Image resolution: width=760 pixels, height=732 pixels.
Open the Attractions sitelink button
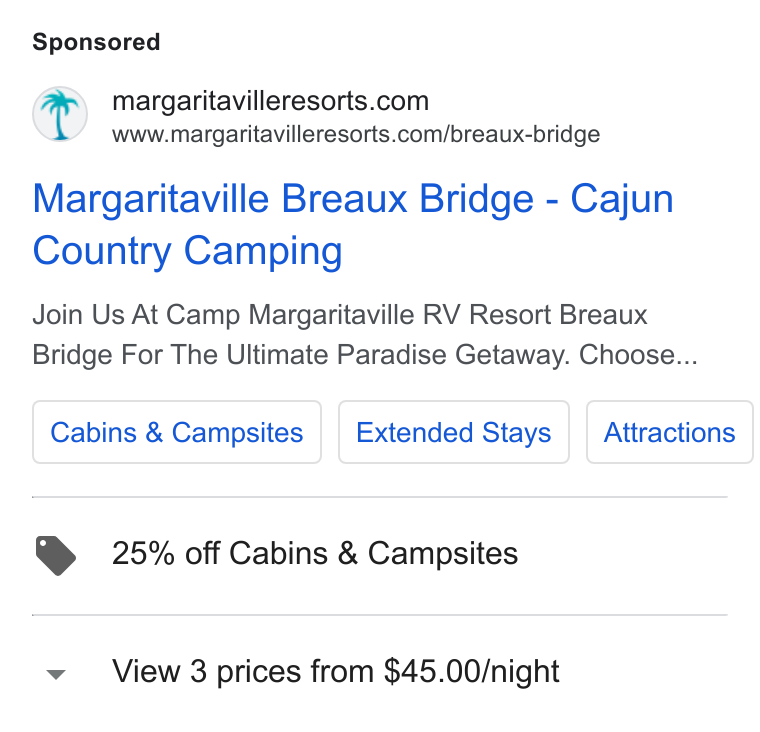coord(669,432)
